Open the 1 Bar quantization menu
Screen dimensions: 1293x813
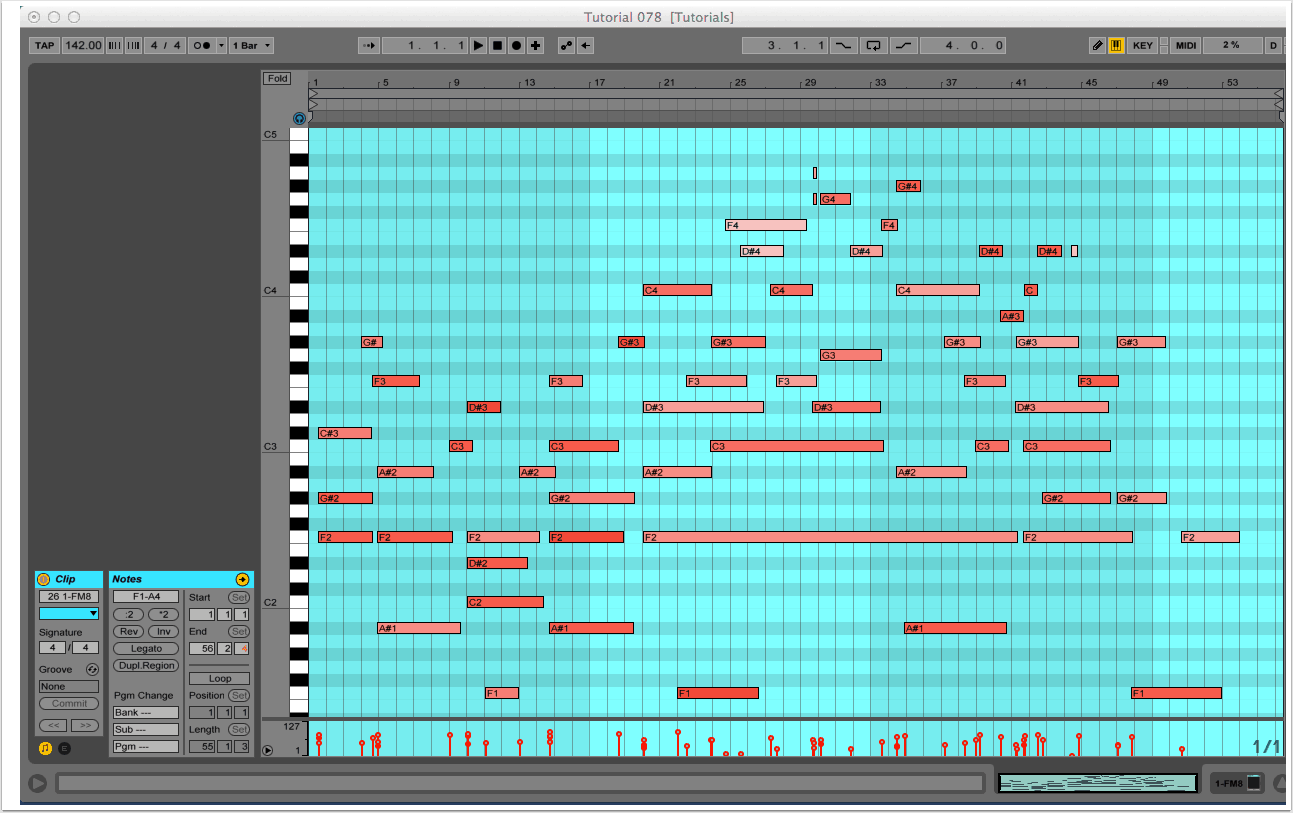251,45
